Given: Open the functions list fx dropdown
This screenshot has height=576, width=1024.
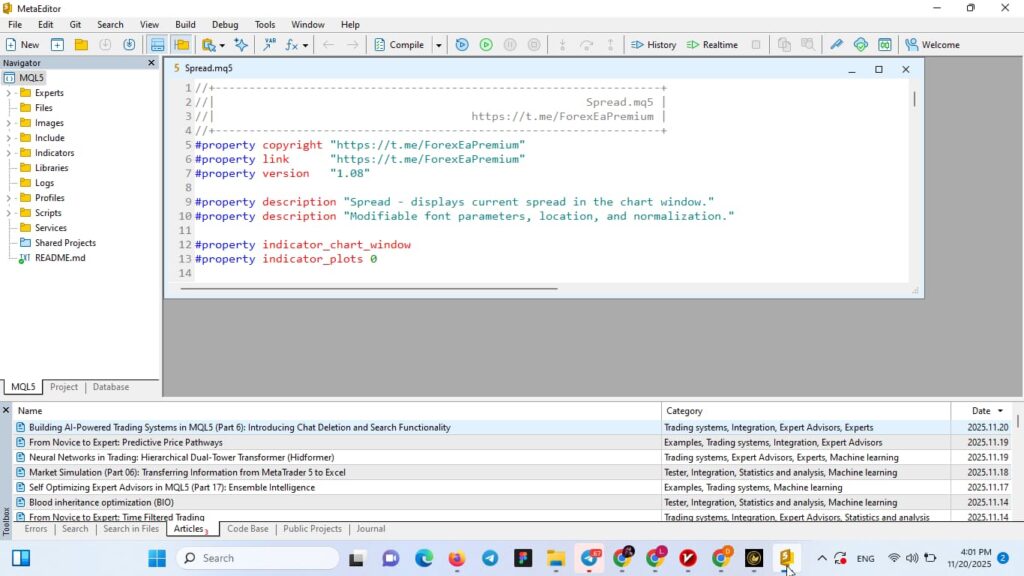Looking at the screenshot, I should [x=296, y=45].
